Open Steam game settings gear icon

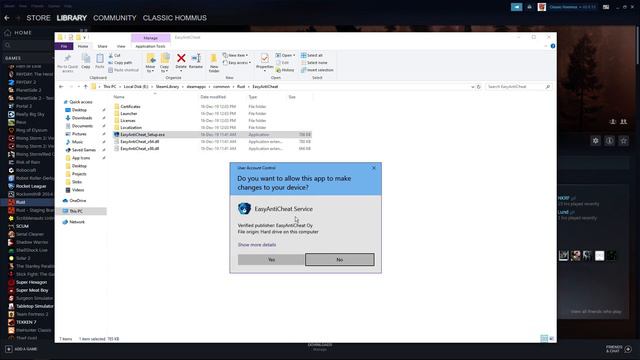[x=596, y=141]
